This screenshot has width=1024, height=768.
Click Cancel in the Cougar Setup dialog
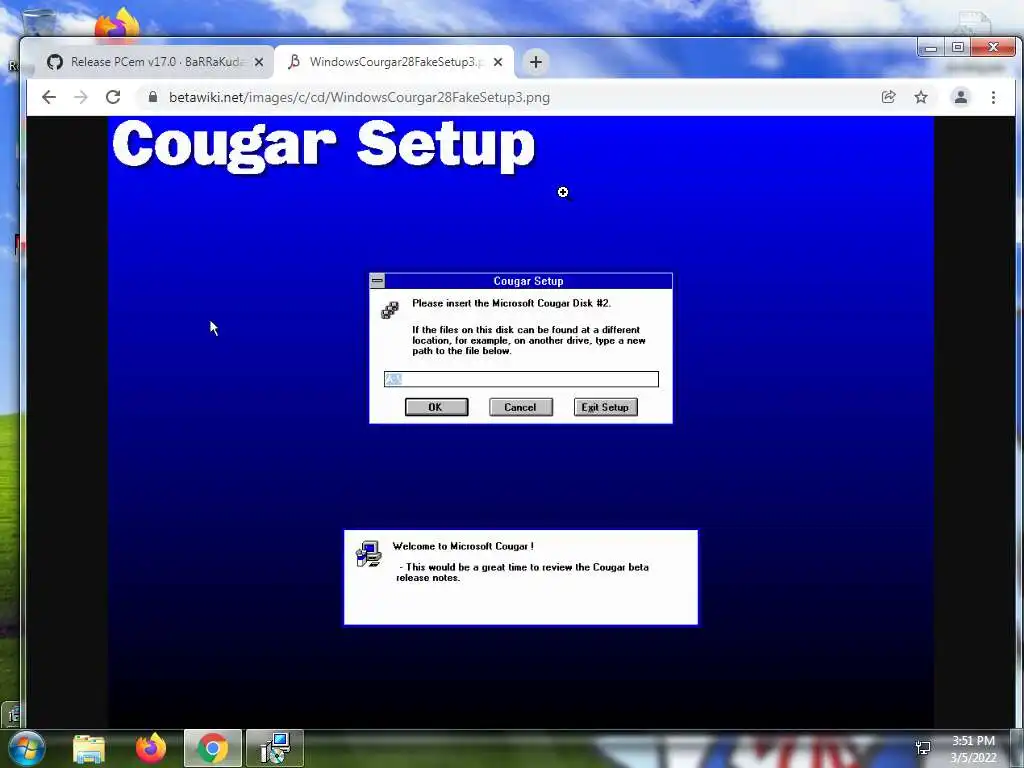520,407
